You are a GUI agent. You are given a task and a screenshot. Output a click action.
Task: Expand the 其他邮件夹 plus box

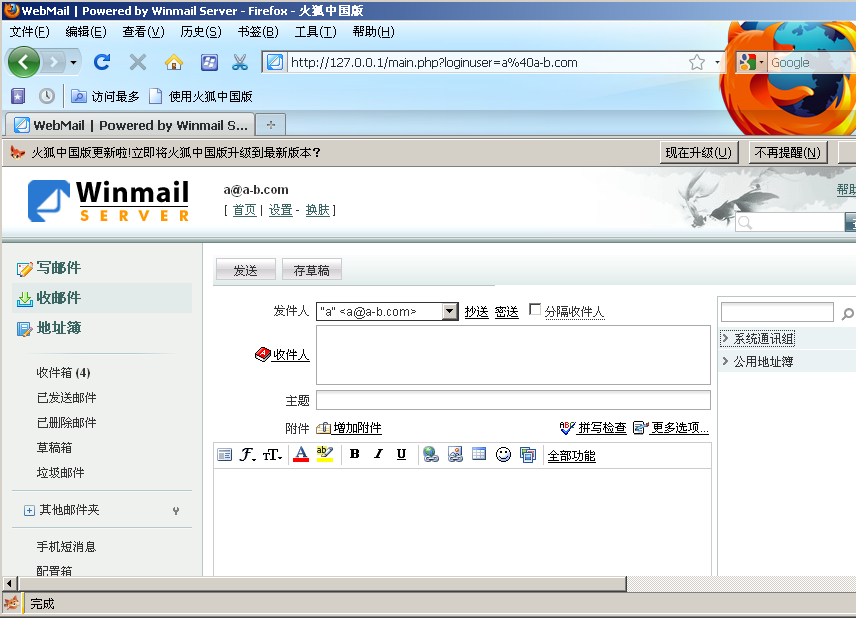pyautogui.click(x=29, y=510)
